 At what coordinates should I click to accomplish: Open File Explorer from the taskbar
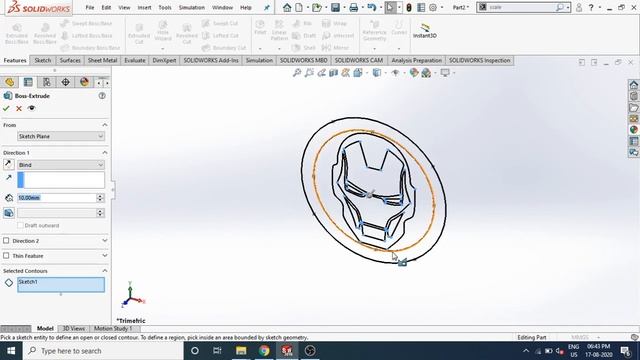pos(241,351)
